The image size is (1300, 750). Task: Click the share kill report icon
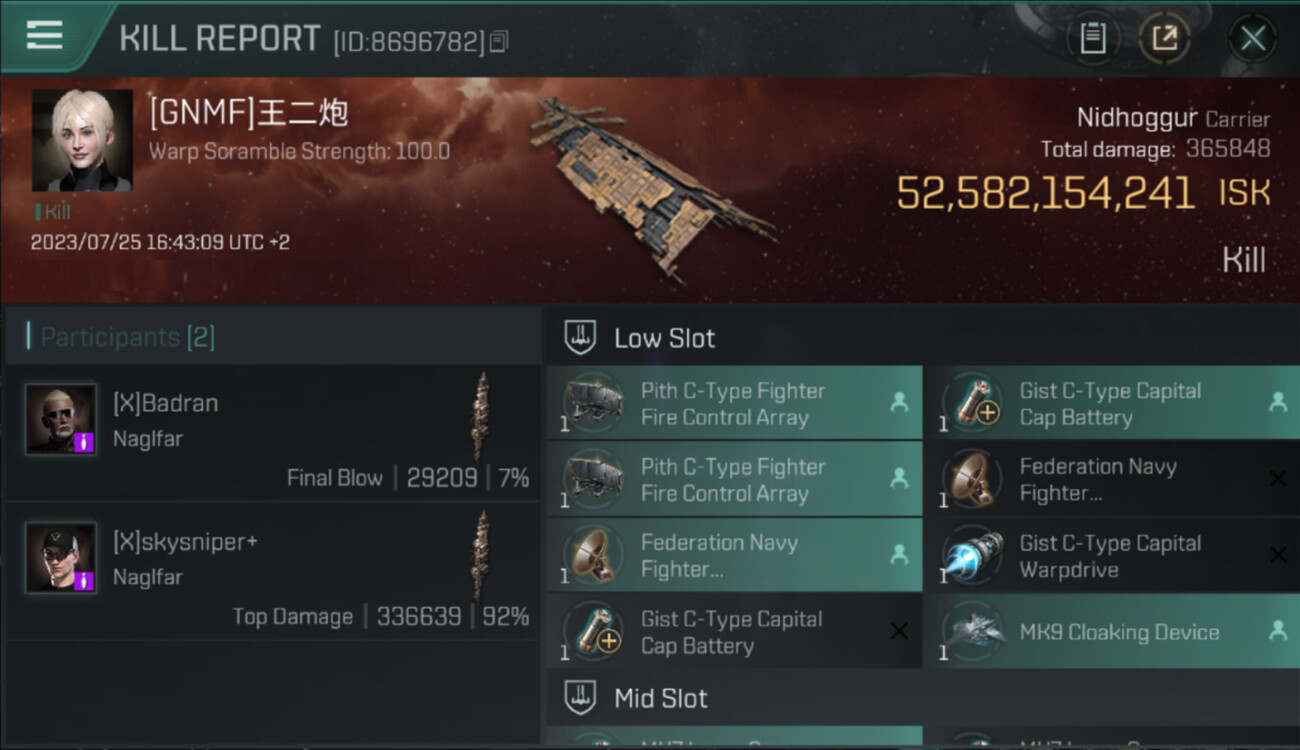(x=1165, y=39)
